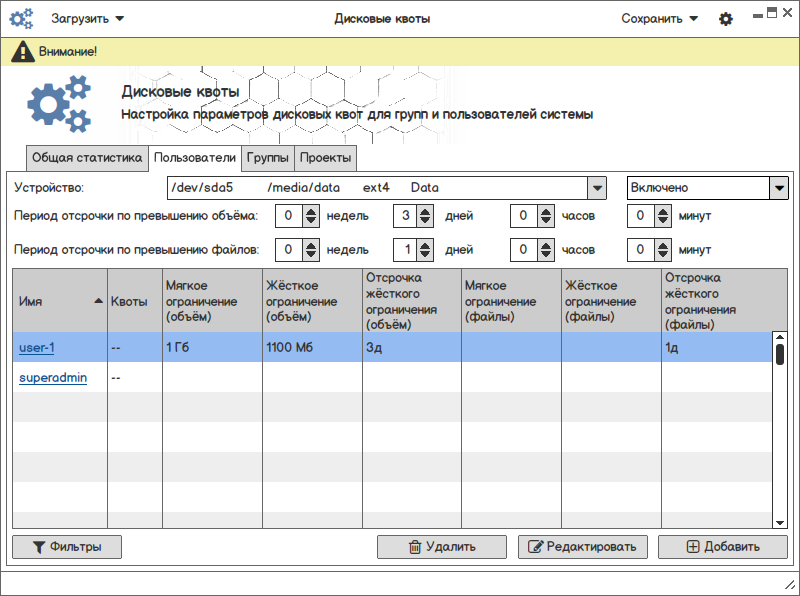Open the user-1 link
This screenshot has height=596, width=800.
pyautogui.click(x=36, y=348)
